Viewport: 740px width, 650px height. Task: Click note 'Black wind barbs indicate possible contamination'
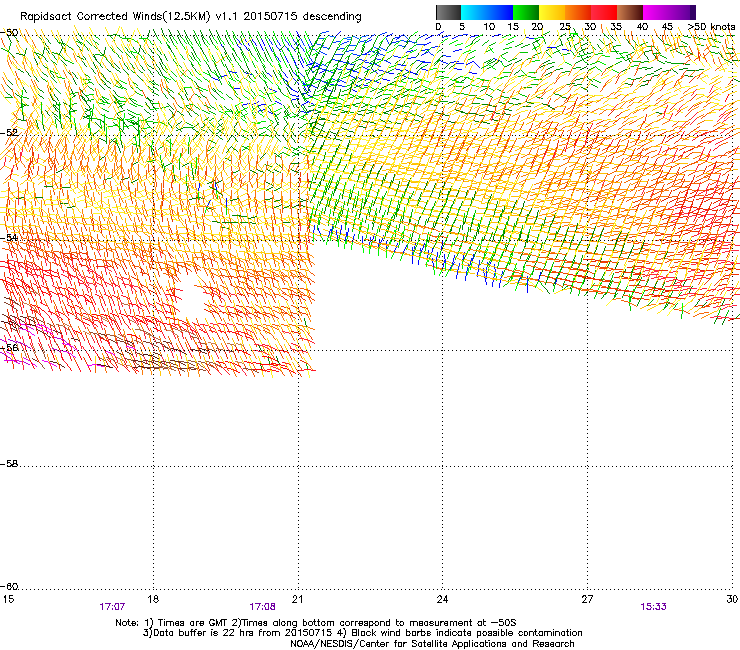click(x=467, y=633)
